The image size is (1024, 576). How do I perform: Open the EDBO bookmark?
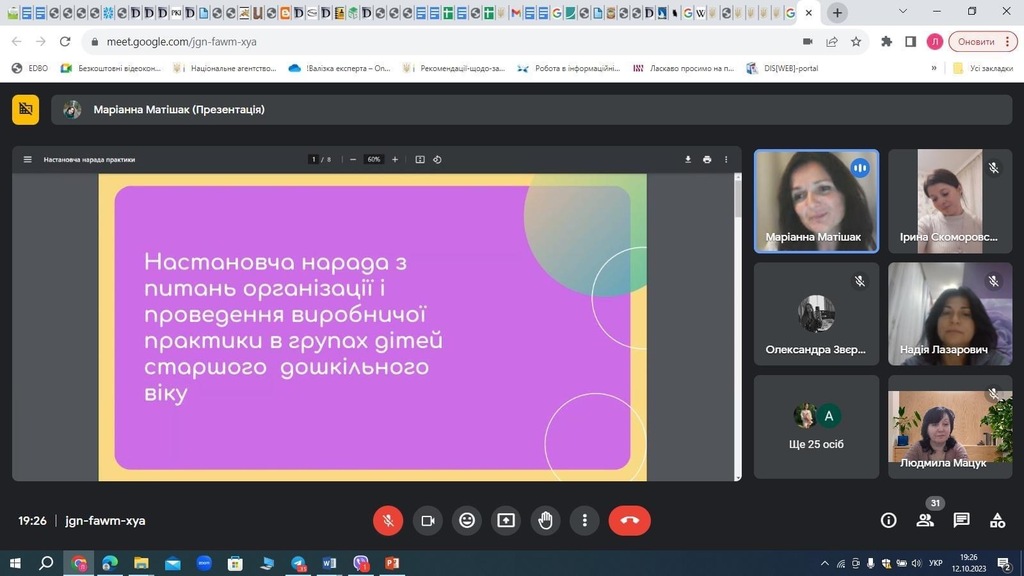[30, 68]
